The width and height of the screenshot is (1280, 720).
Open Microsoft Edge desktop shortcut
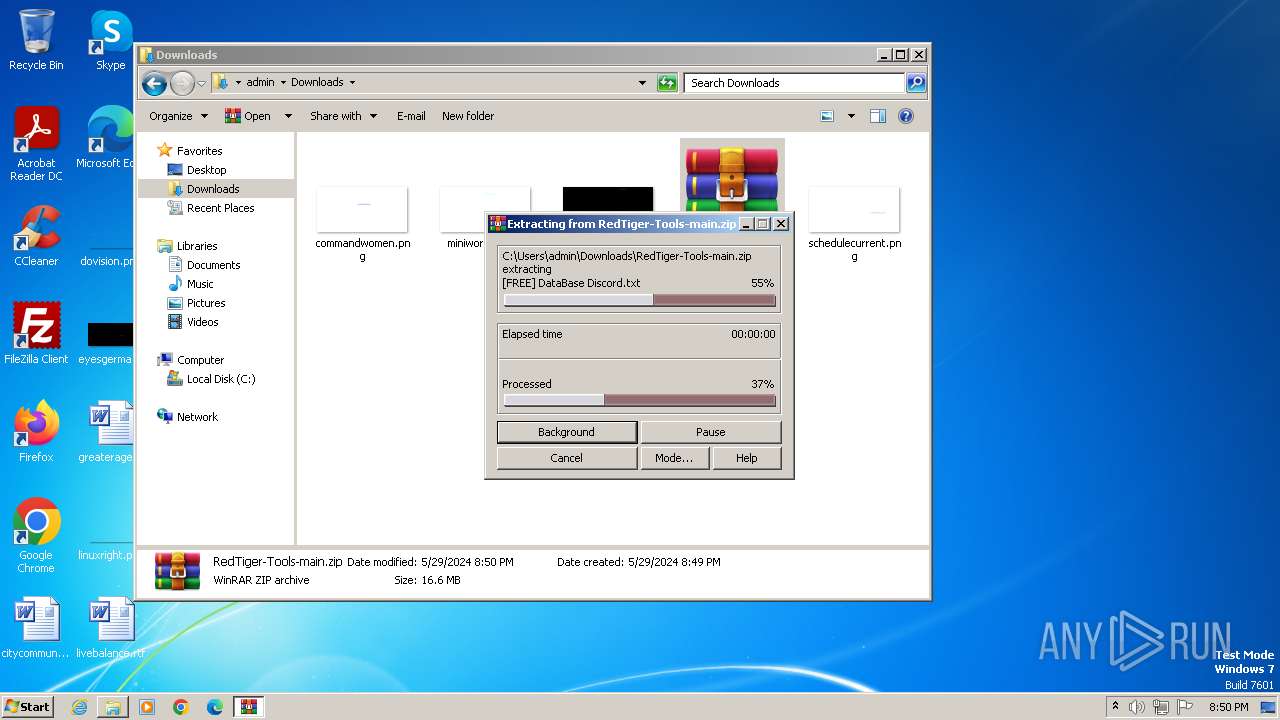click(x=108, y=138)
